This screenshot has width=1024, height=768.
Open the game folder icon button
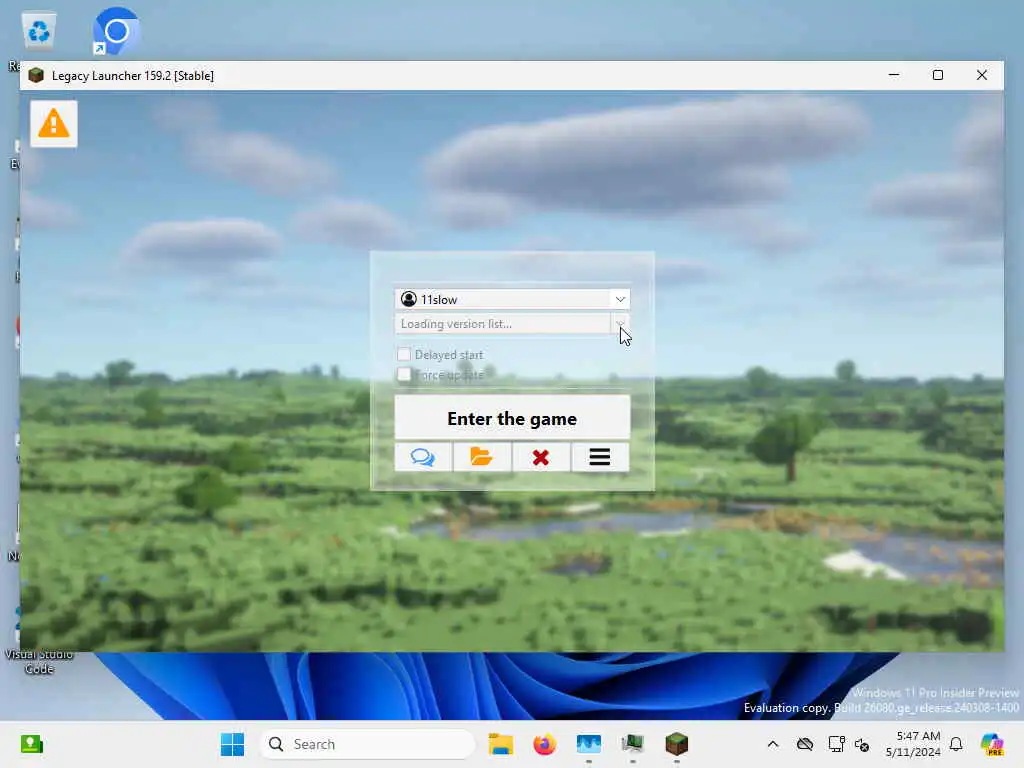[482, 456]
